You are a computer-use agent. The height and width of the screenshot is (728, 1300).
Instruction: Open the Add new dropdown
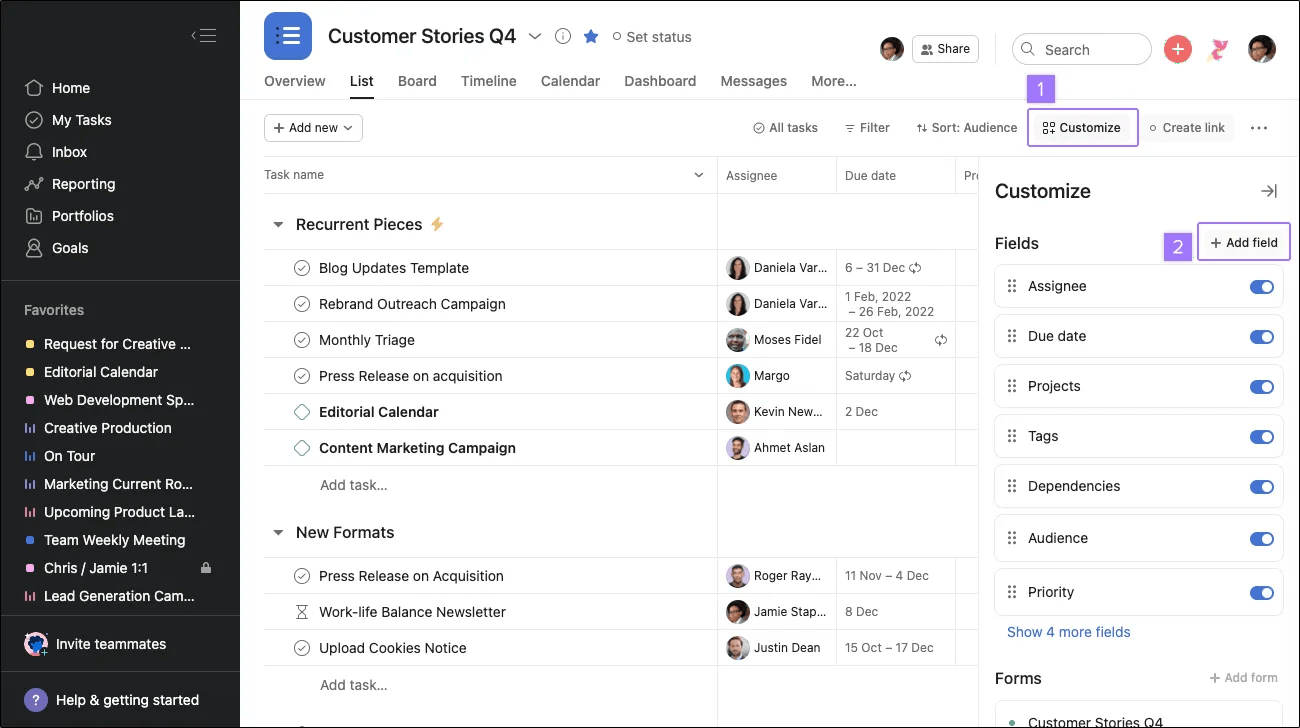click(x=313, y=128)
